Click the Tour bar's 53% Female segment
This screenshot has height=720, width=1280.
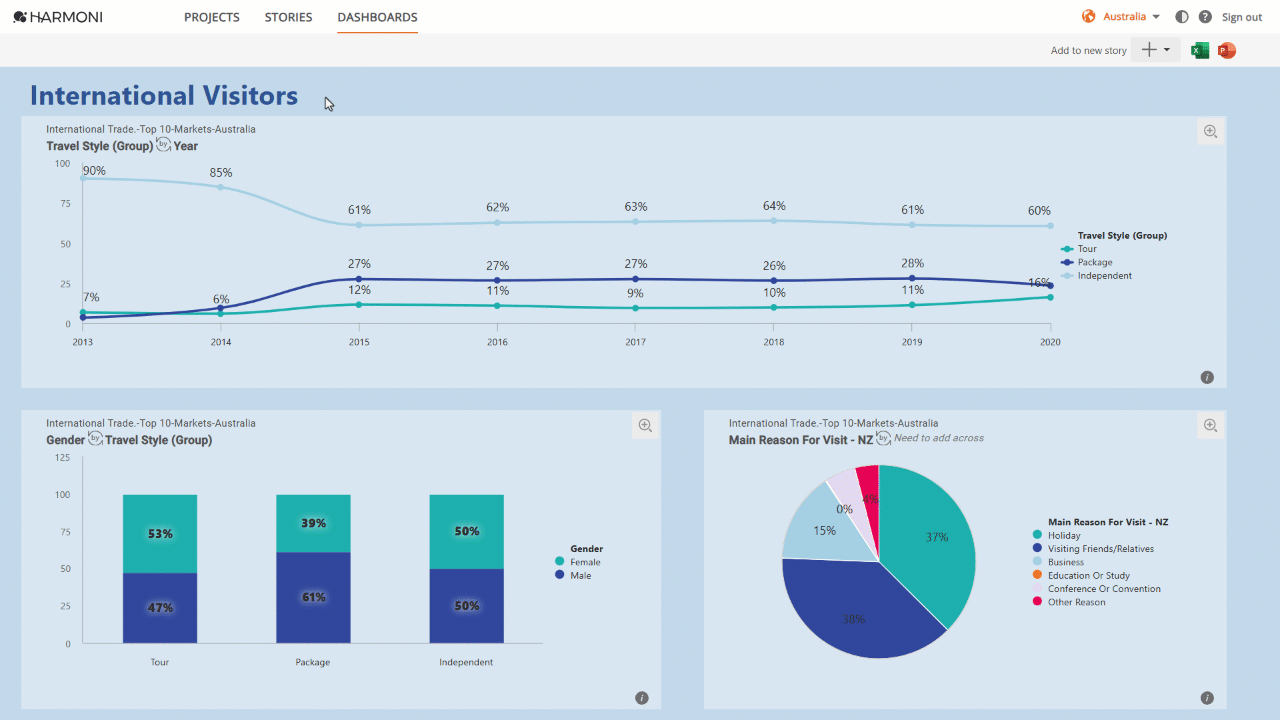coord(160,533)
